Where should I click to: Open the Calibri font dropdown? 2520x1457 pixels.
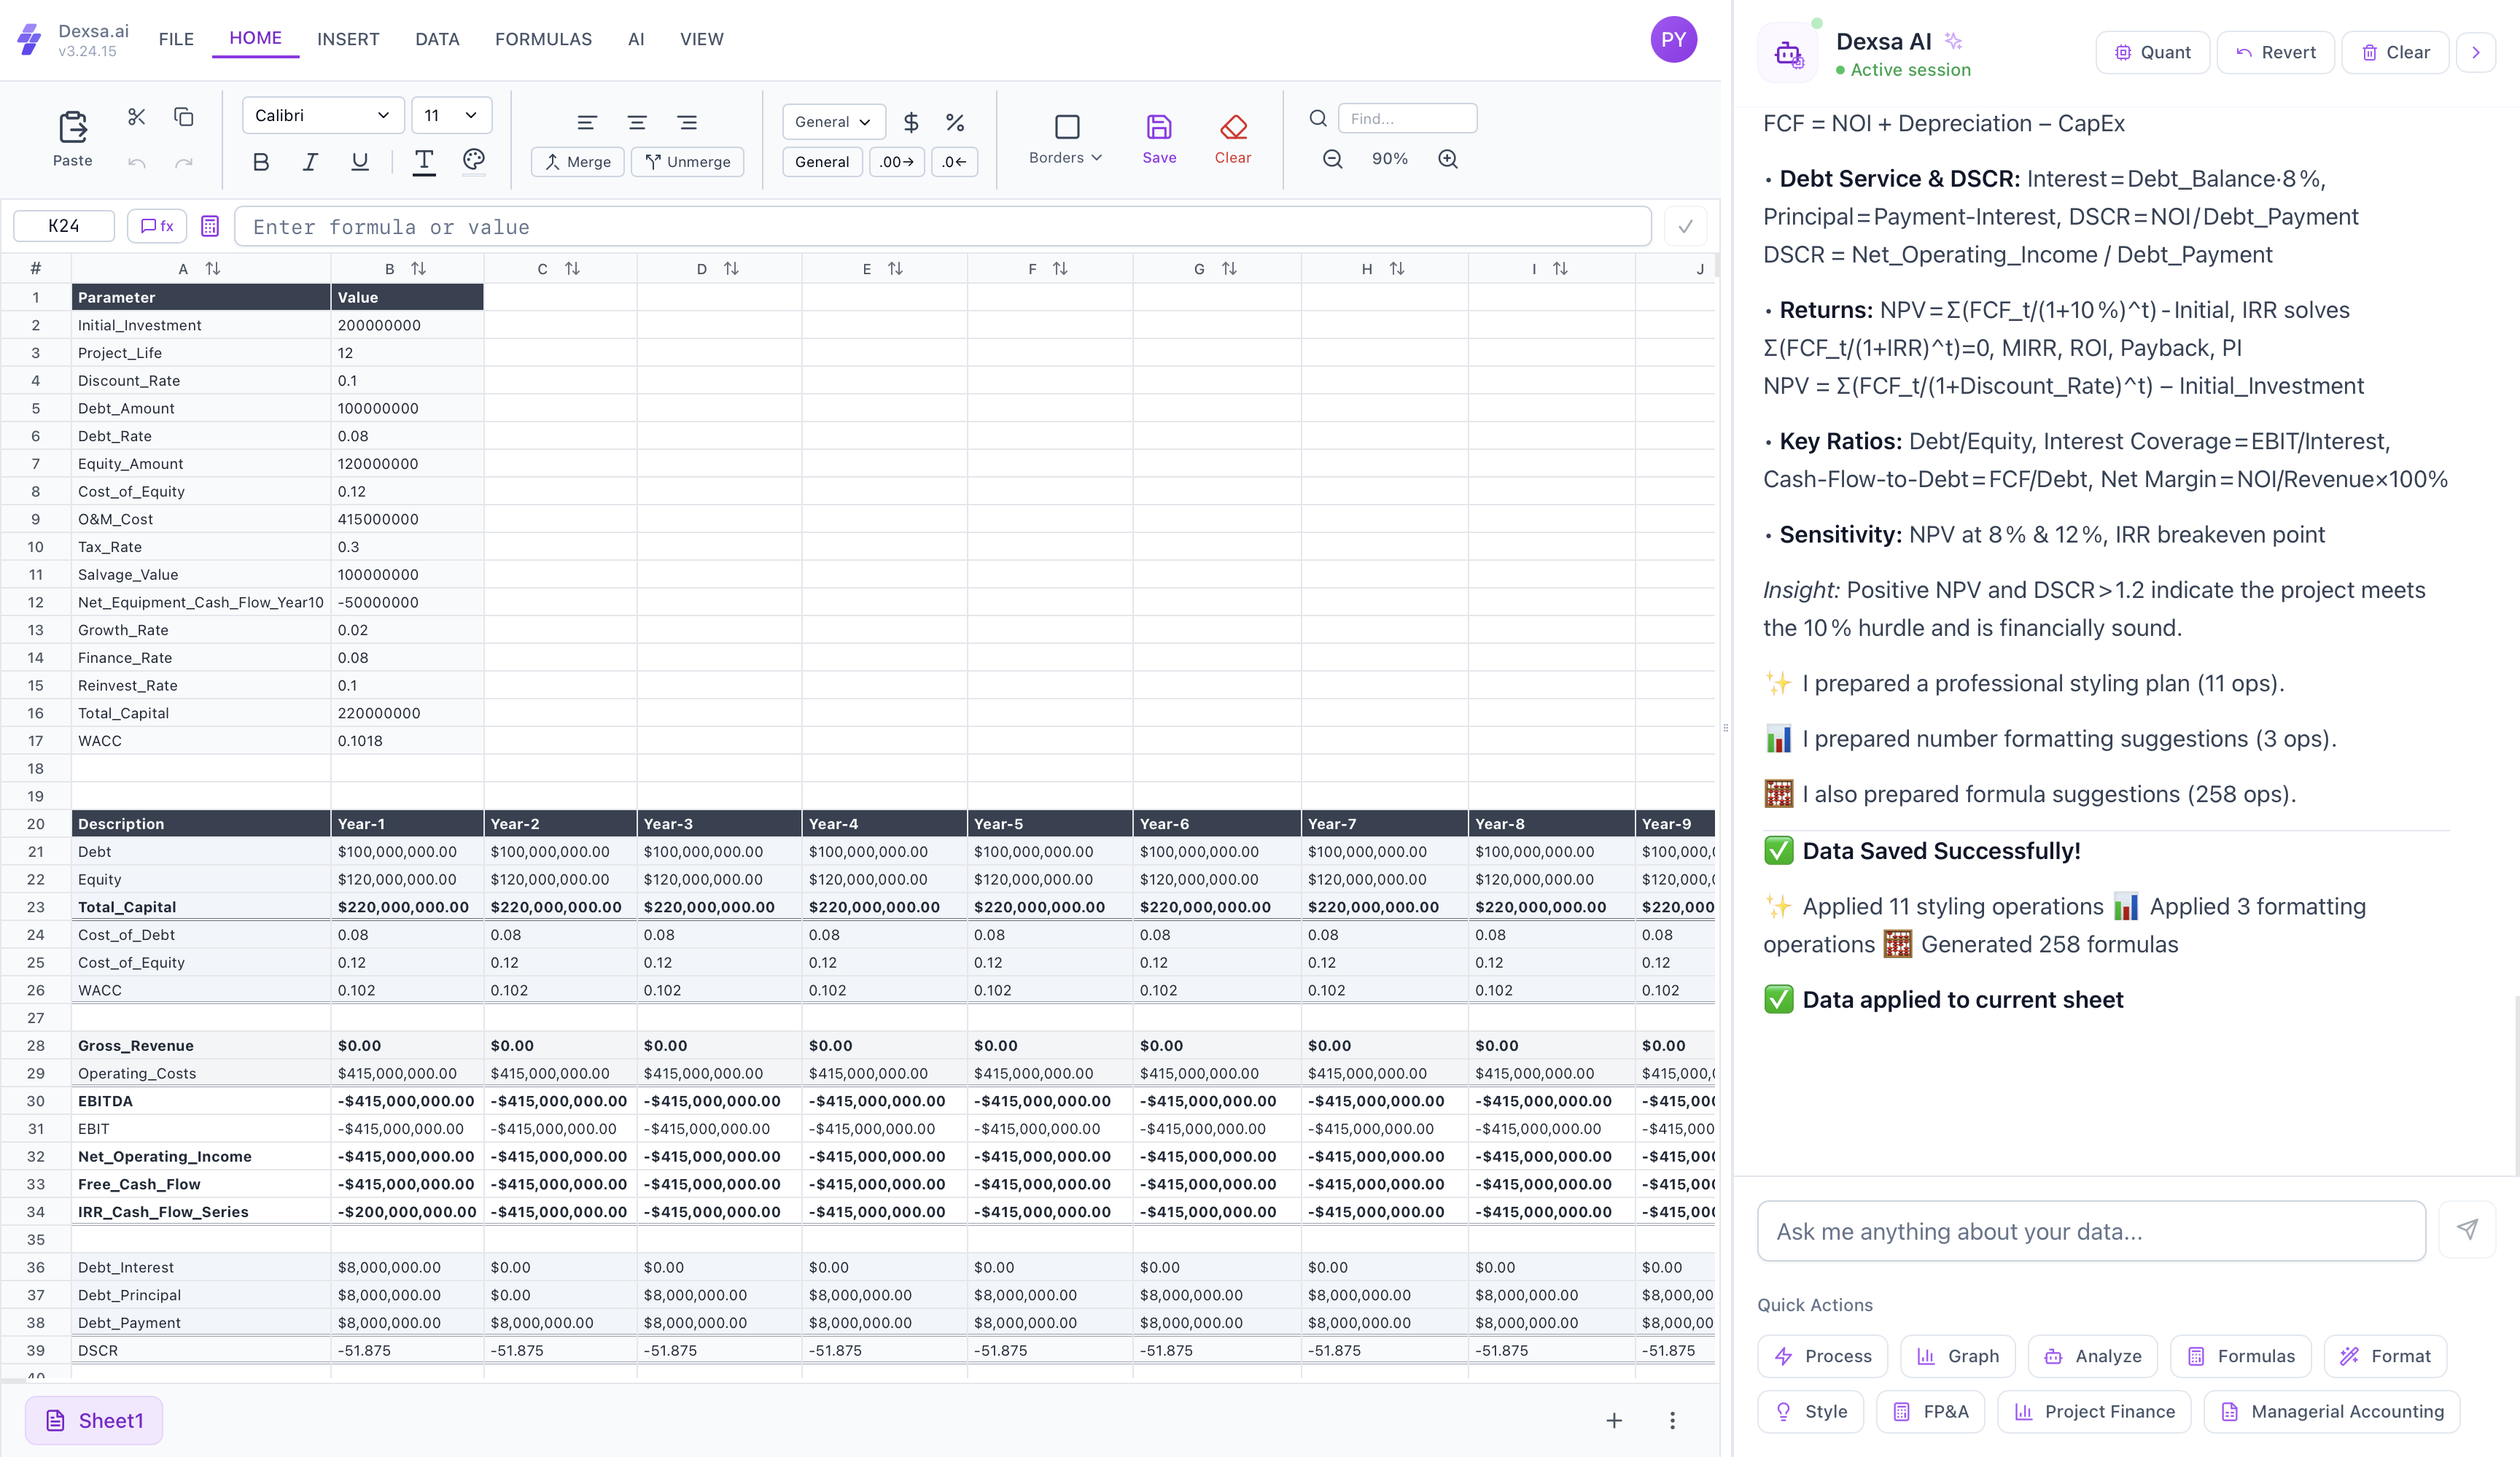322,116
